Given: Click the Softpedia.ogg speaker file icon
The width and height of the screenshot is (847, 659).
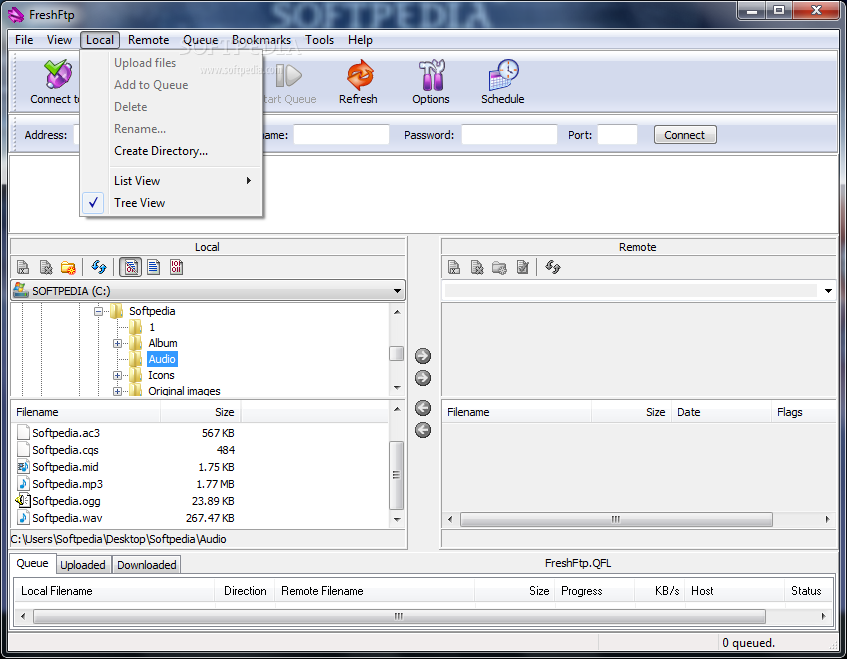Looking at the screenshot, I should [22, 501].
